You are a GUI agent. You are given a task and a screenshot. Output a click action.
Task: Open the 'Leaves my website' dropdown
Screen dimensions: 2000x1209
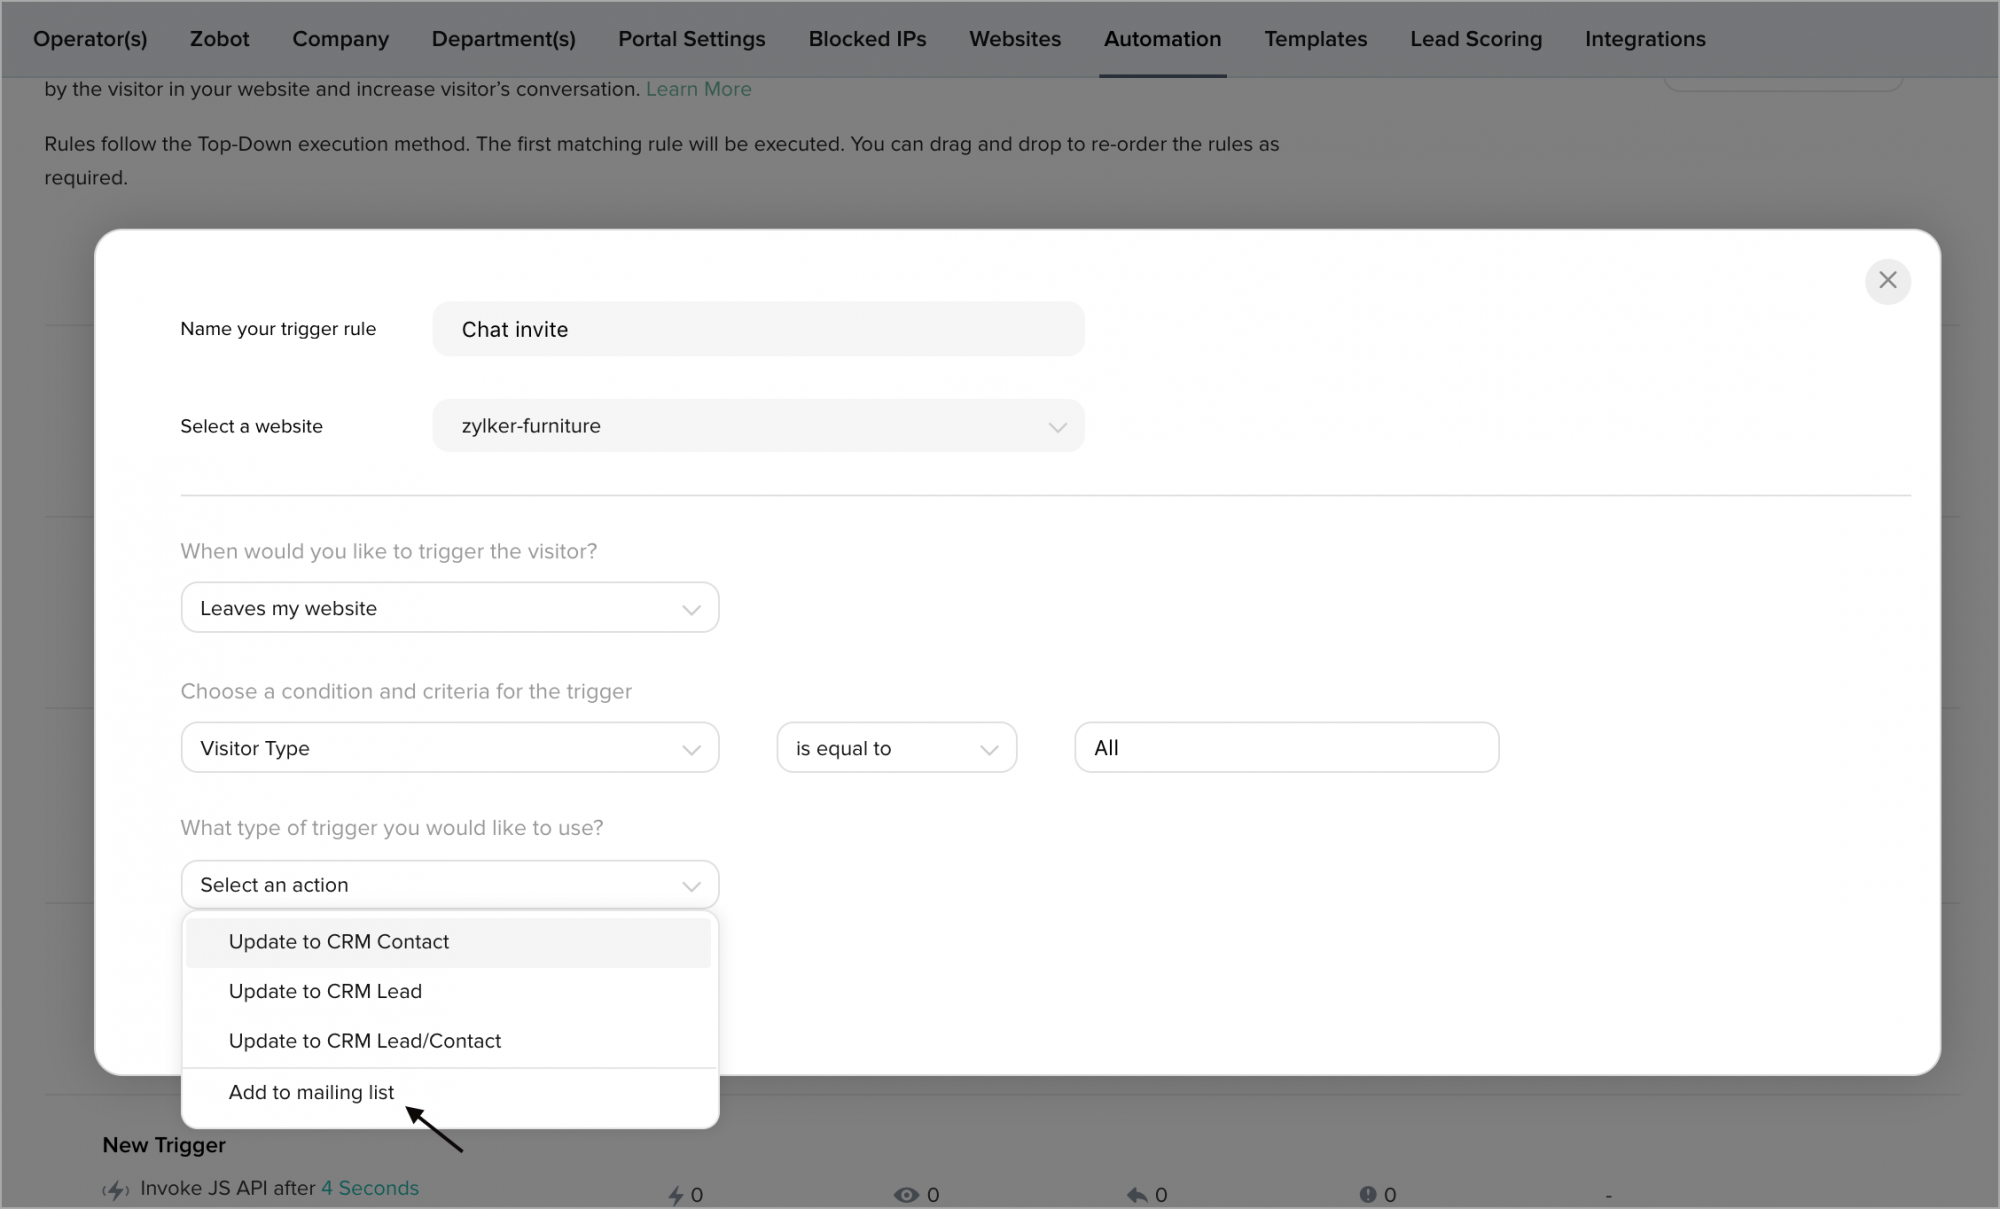tap(449, 608)
